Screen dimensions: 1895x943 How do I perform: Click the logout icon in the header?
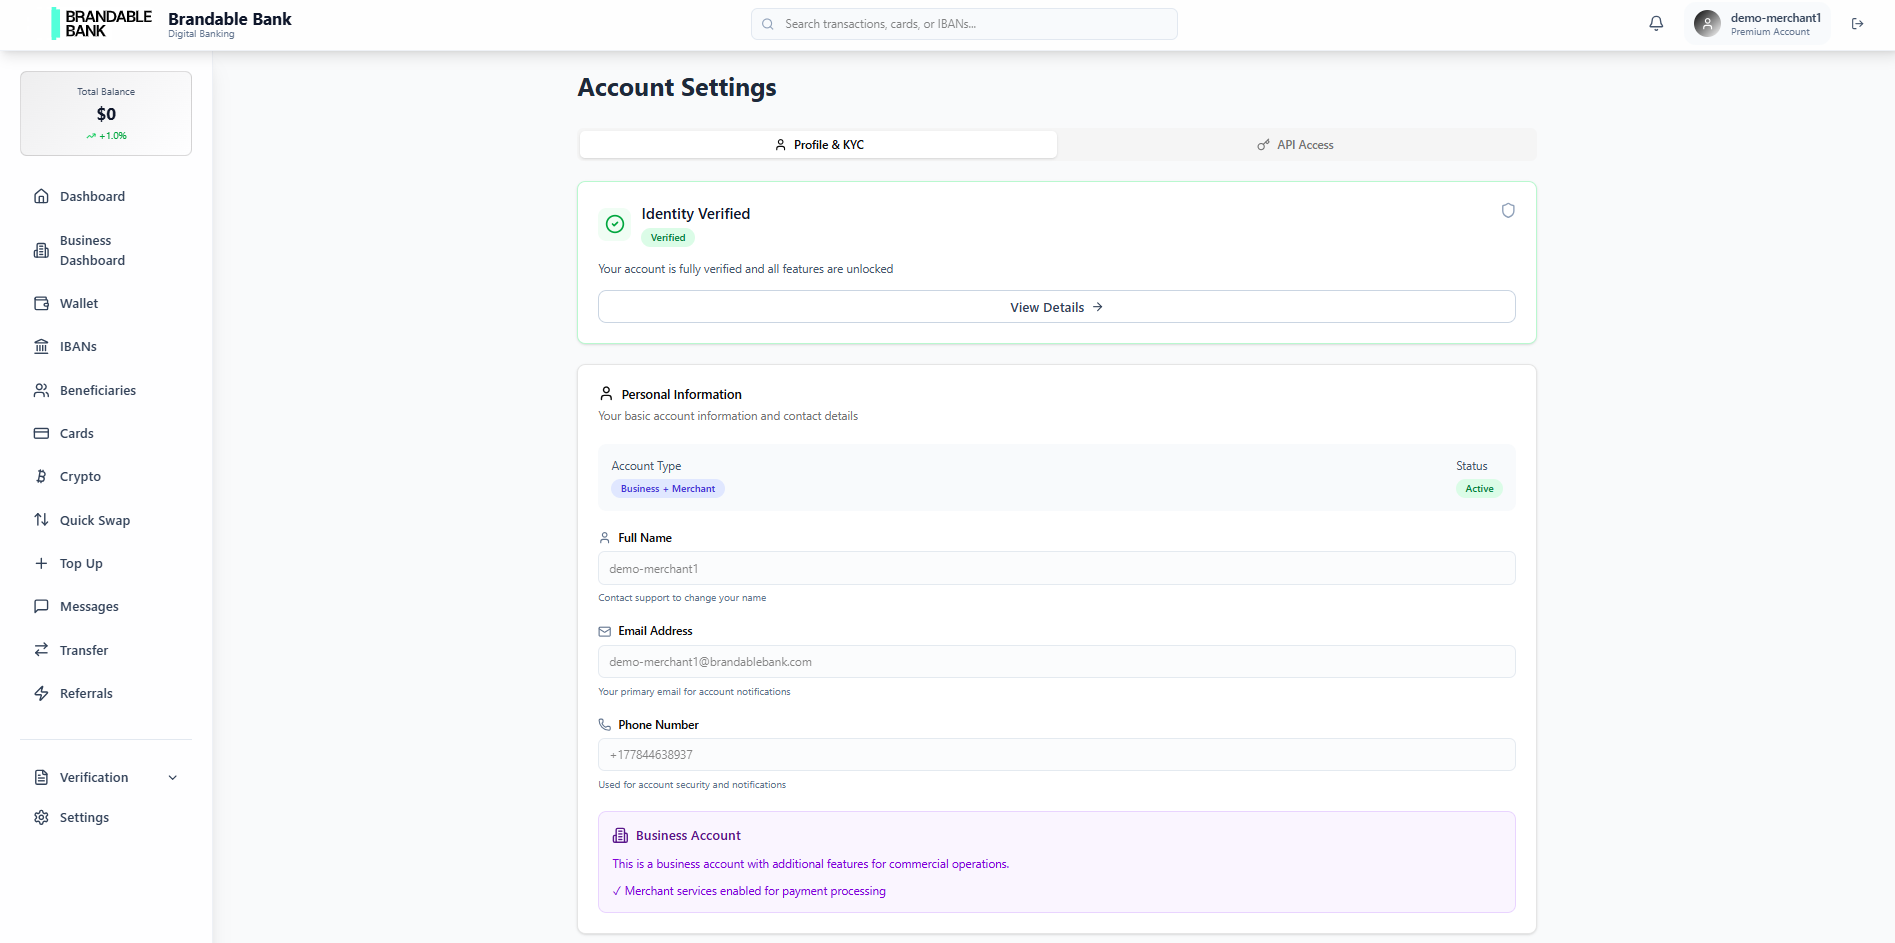coord(1857,23)
